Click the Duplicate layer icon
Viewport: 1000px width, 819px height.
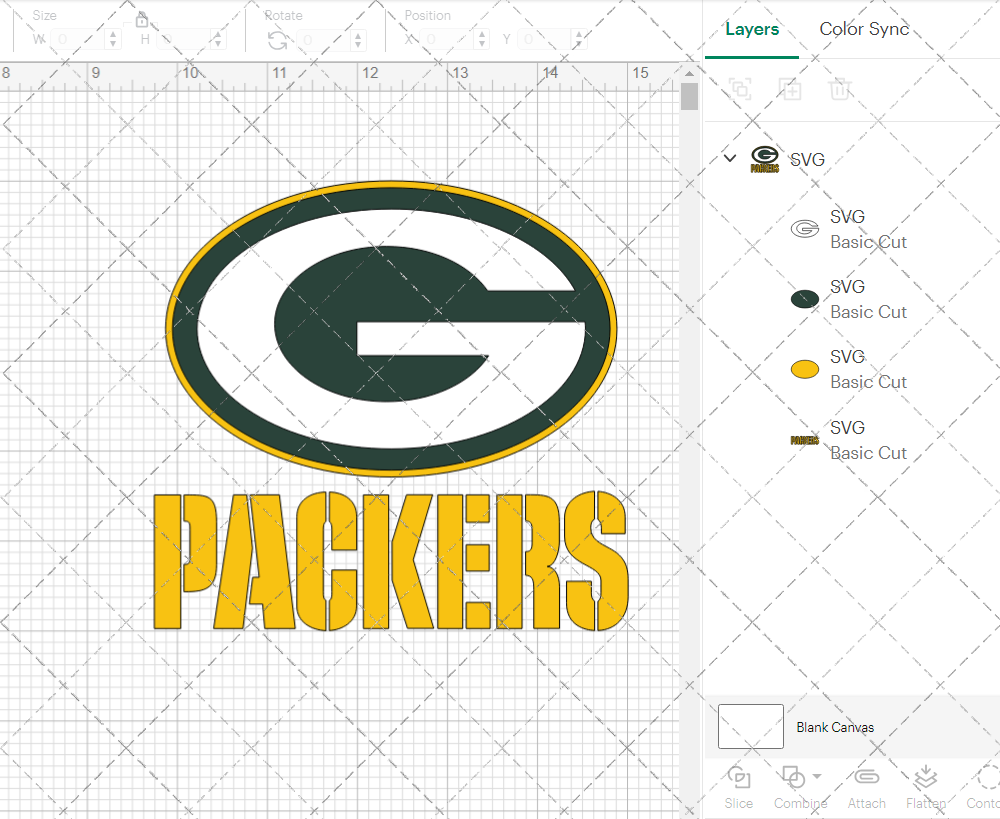click(790, 89)
